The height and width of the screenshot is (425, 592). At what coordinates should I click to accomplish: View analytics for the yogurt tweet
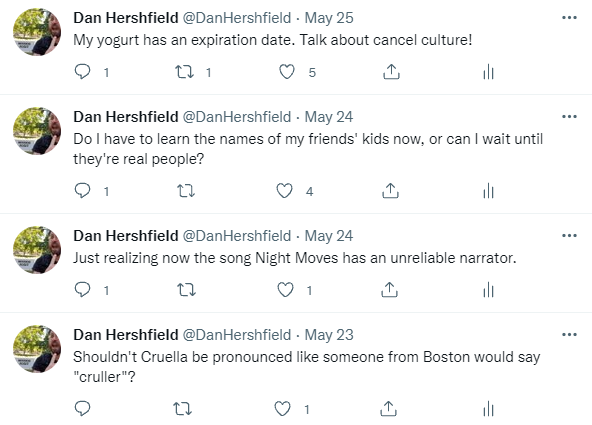(488, 72)
